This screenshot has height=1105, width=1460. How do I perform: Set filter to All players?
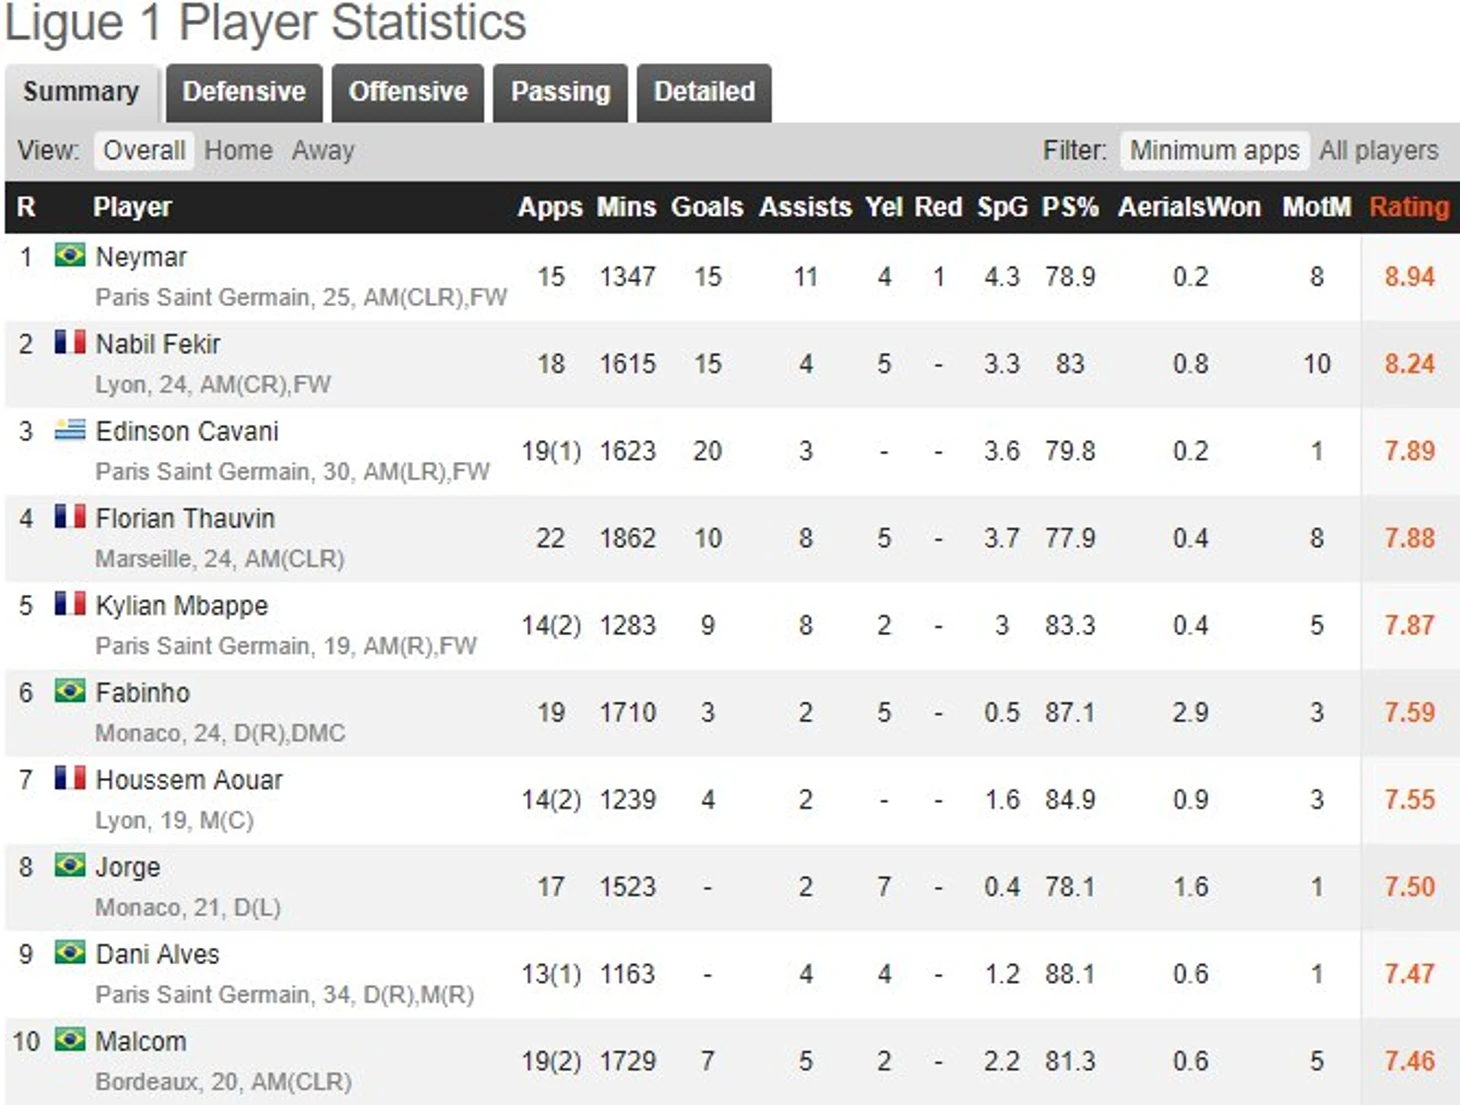[x=1379, y=150]
